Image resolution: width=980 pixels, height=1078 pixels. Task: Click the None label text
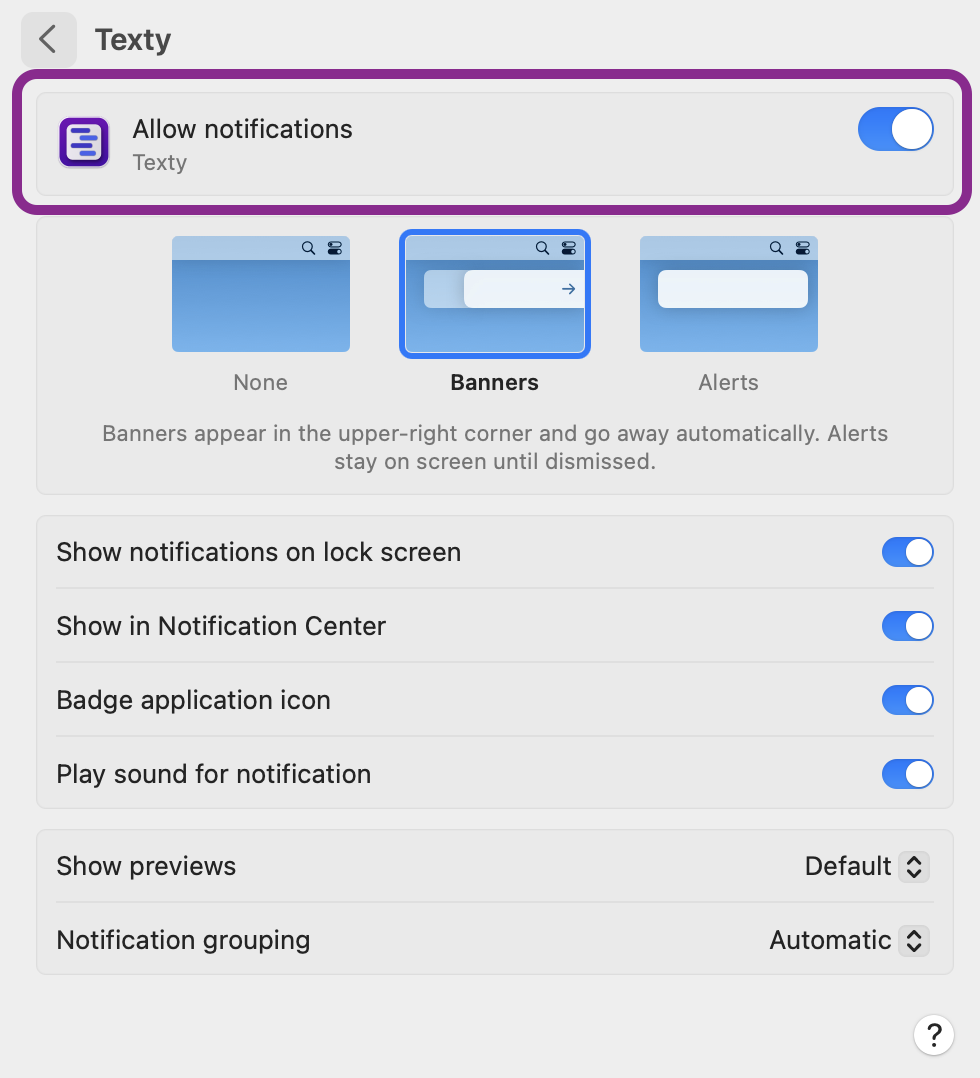click(x=261, y=382)
